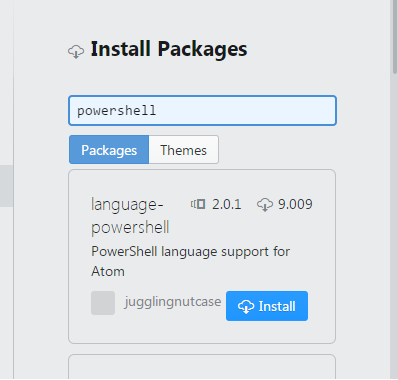Select the Packages search toggle
The height and width of the screenshot is (380, 398).
[x=109, y=150]
